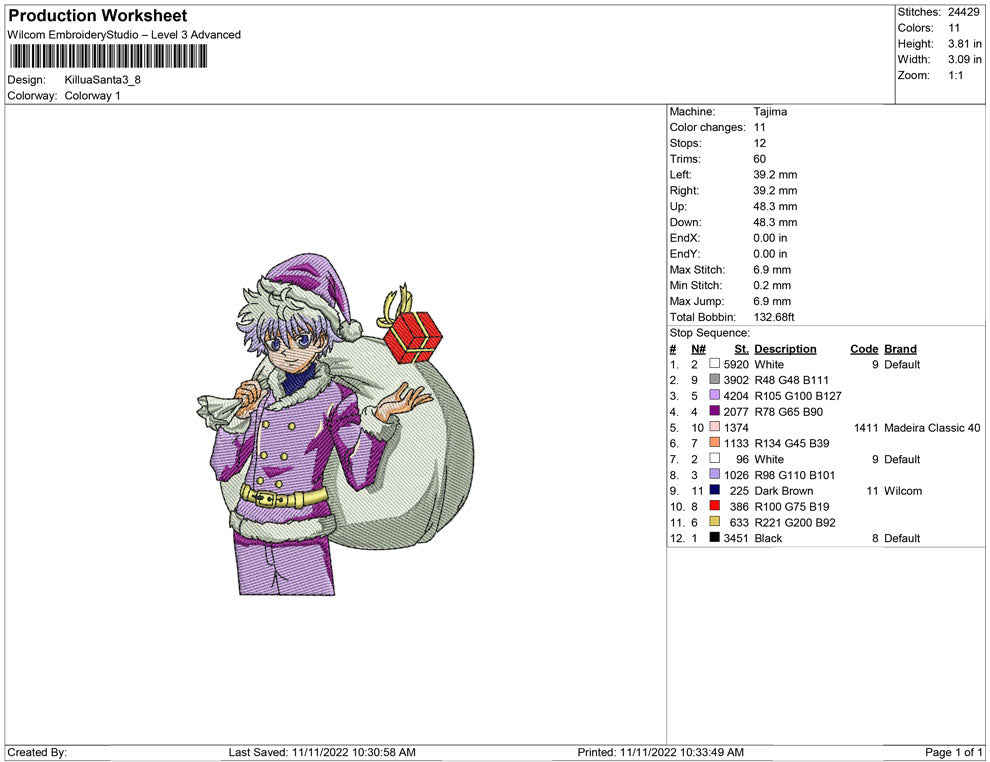Click the gray swatch for R48 G48 B111
This screenshot has width=990, height=762.
714,379
